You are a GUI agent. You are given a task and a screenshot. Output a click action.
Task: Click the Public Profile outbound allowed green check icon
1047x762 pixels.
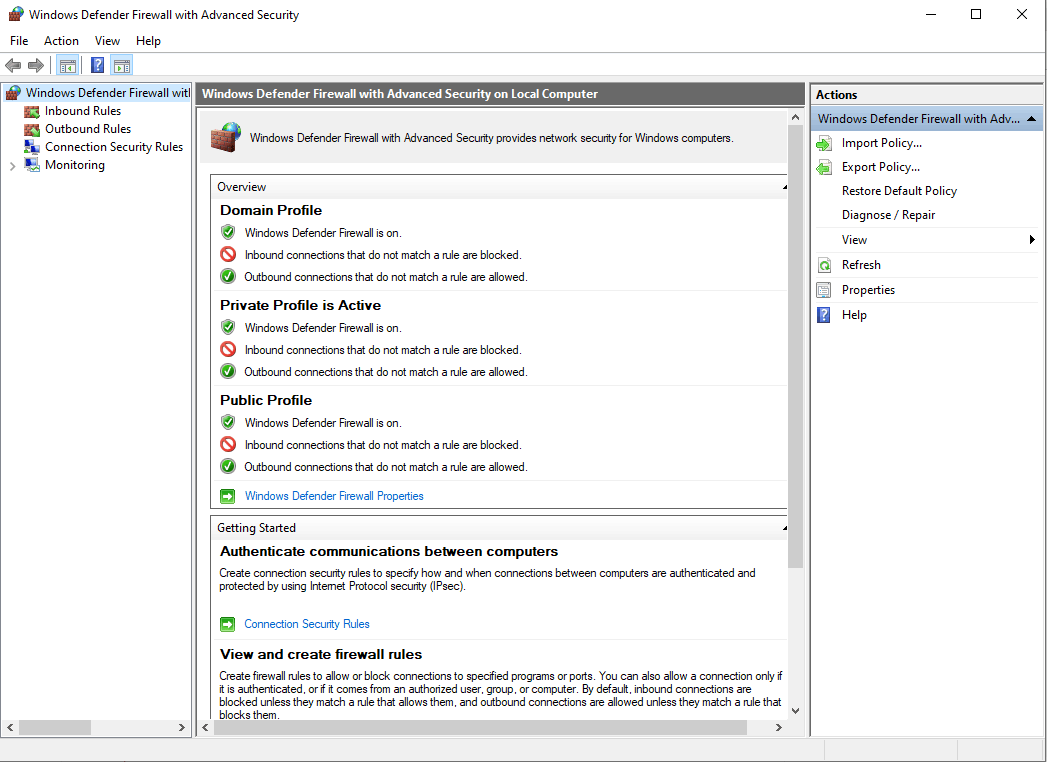[x=228, y=466]
